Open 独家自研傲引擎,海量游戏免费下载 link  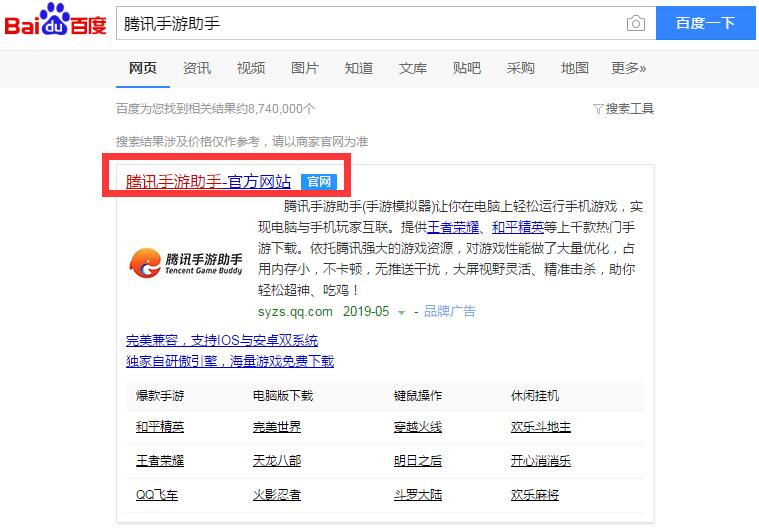coord(230,361)
